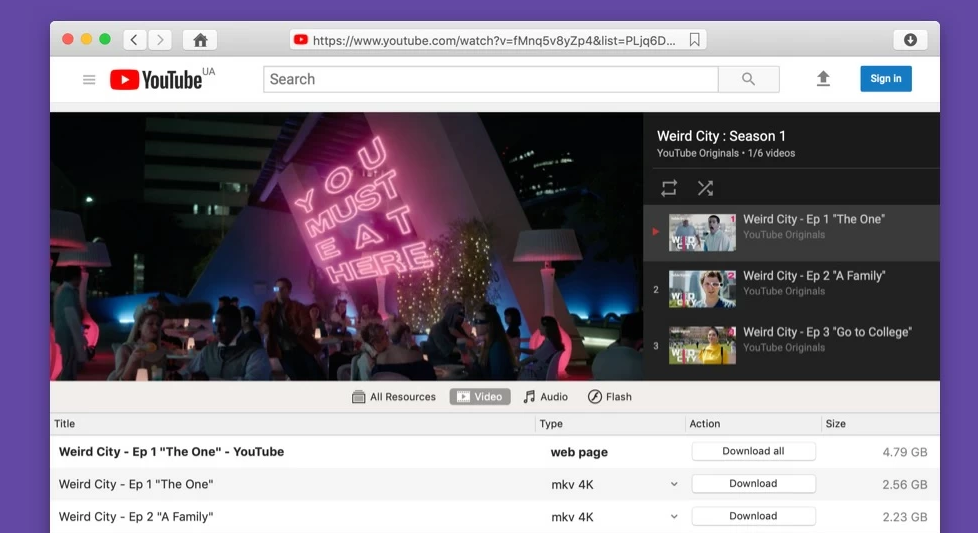Click the video player frame
The image size is (978, 533).
pyautogui.click(x=346, y=246)
